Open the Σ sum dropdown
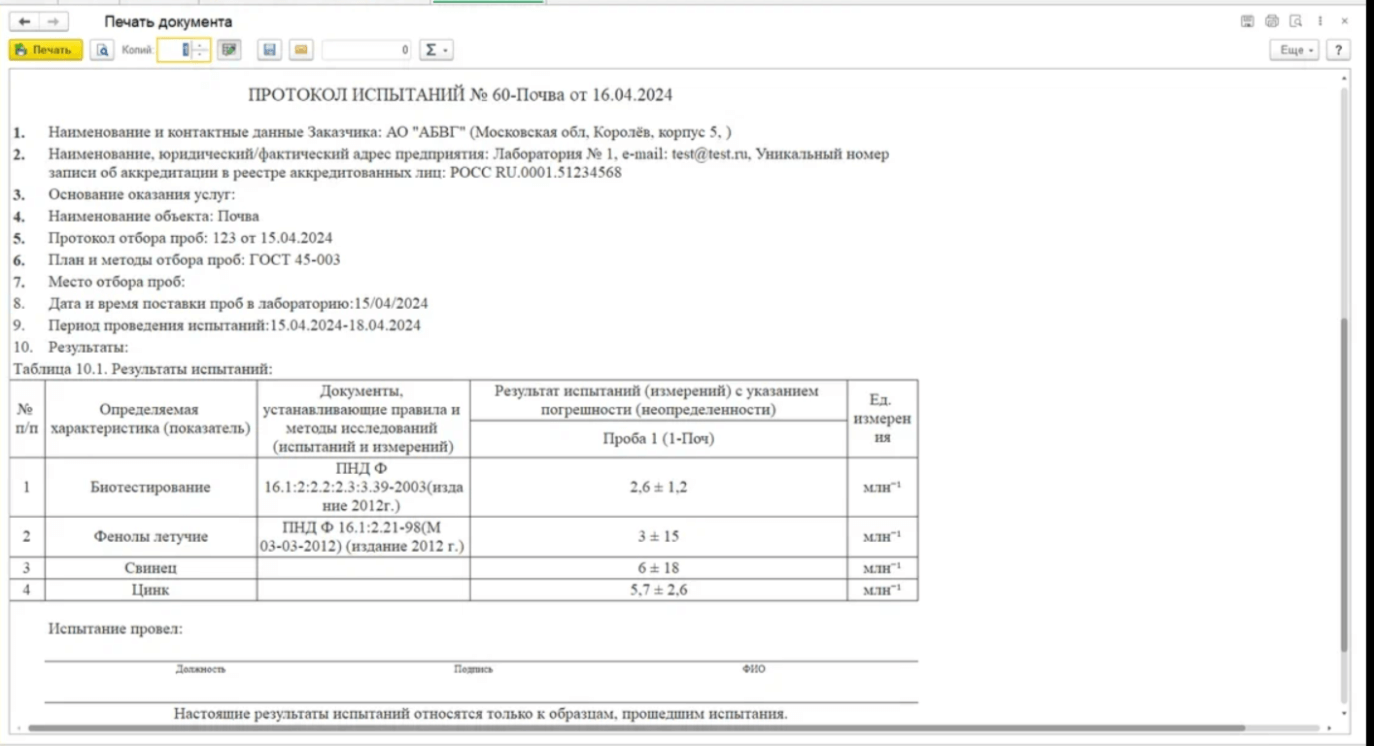 point(434,50)
